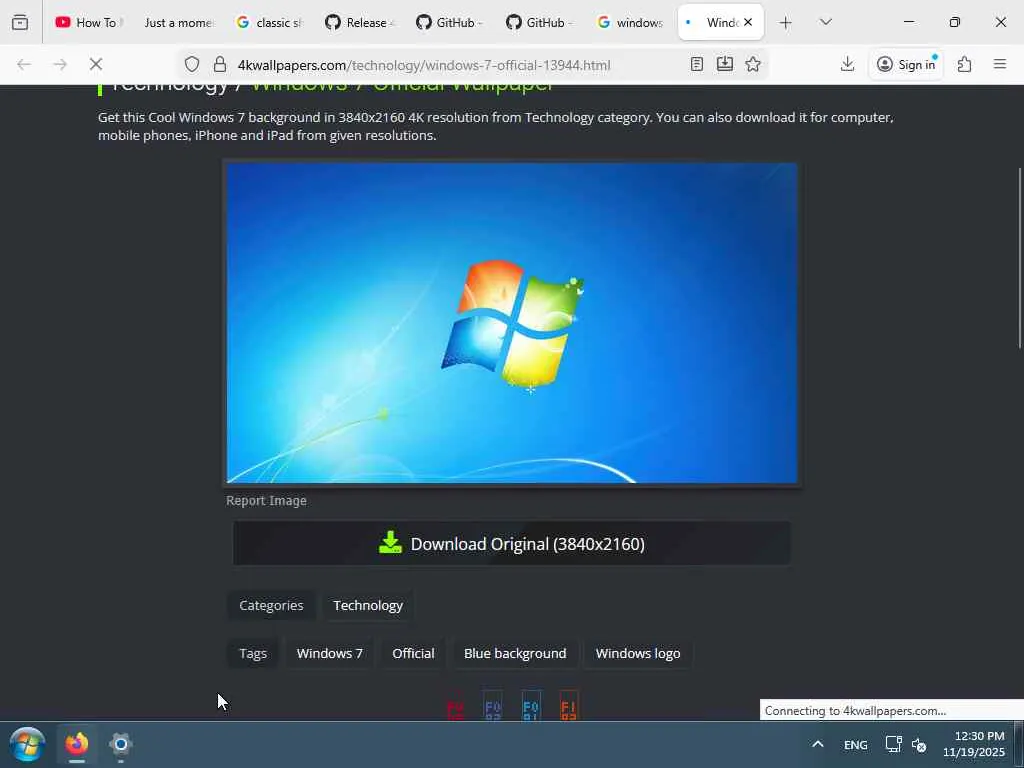Stop loading the page
Image resolution: width=1024 pixels, height=768 pixels.
click(96, 64)
